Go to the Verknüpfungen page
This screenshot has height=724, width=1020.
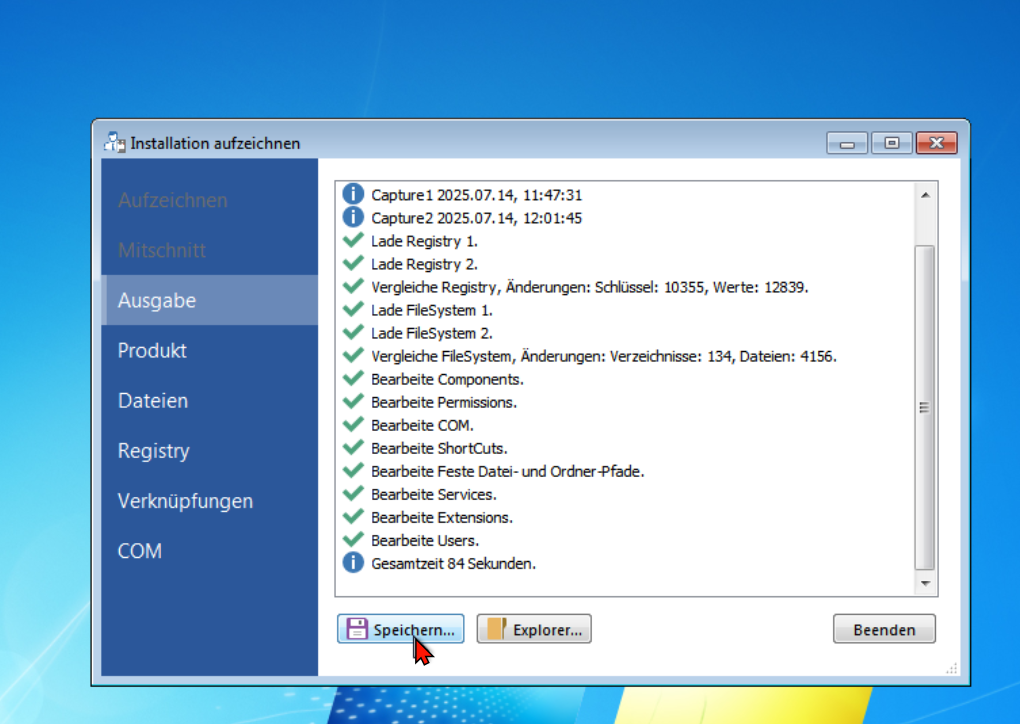tap(209, 500)
